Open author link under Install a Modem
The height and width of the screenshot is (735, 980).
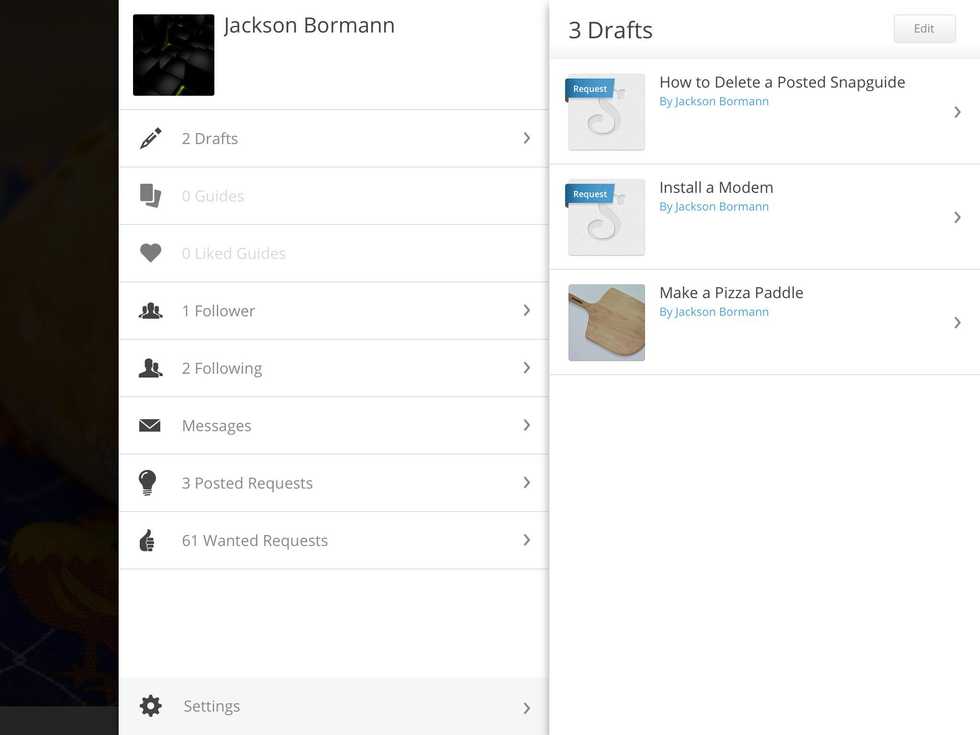click(713, 207)
